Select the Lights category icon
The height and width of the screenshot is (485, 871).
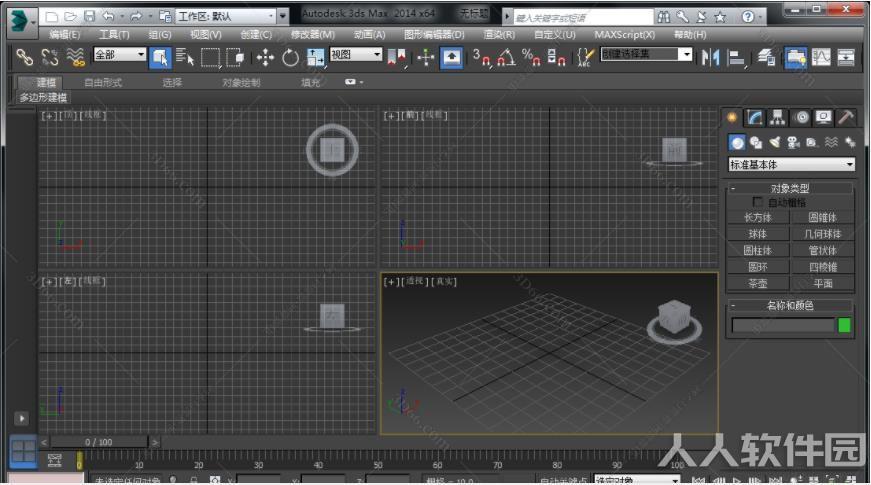tap(774, 143)
